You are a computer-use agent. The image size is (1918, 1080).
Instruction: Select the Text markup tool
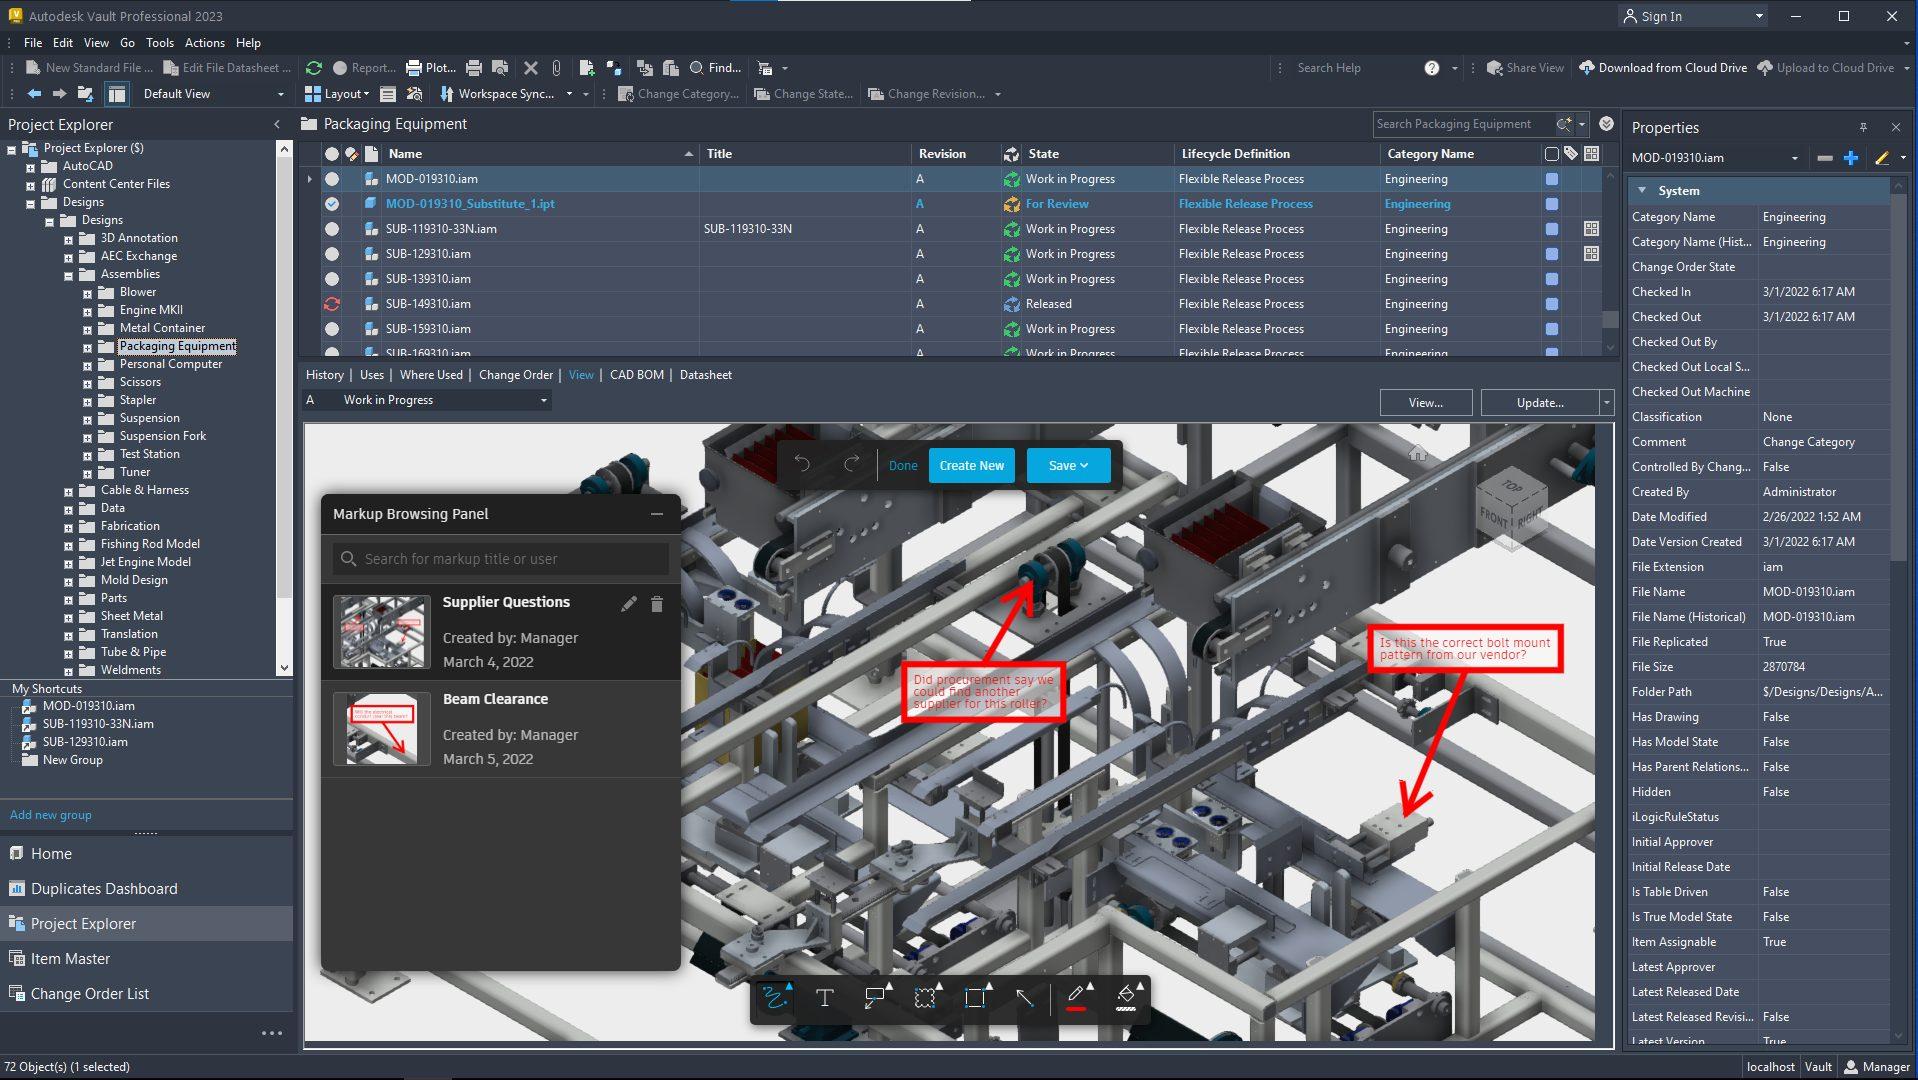(x=824, y=998)
